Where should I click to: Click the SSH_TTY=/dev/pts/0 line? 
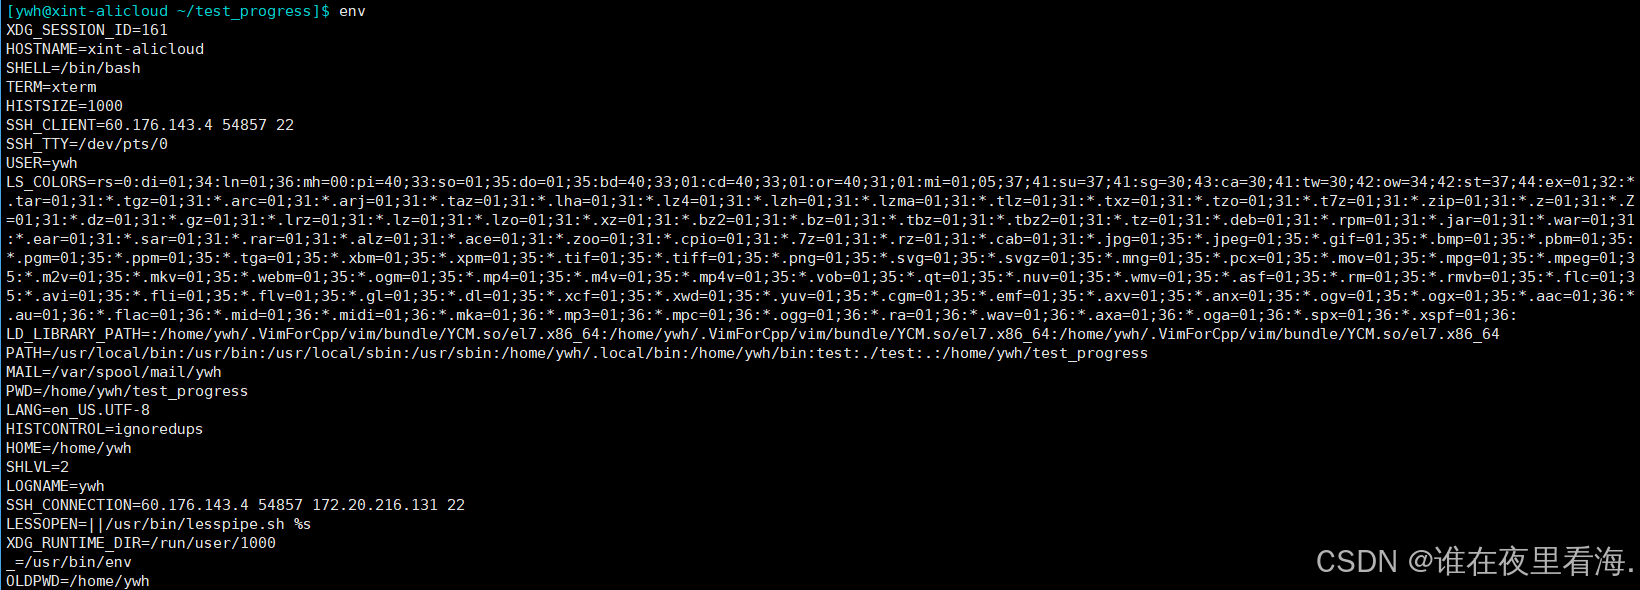87,144
